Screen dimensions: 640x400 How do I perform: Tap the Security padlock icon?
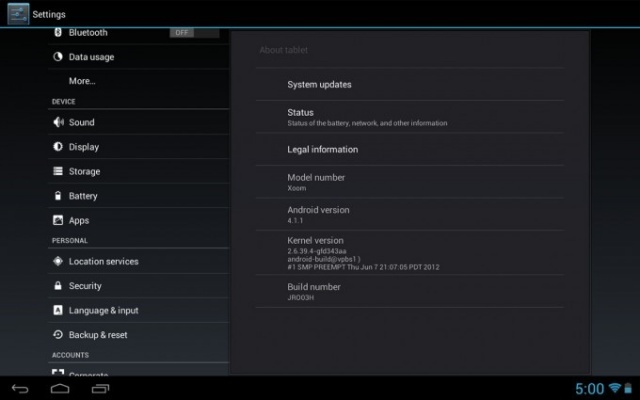58,286
